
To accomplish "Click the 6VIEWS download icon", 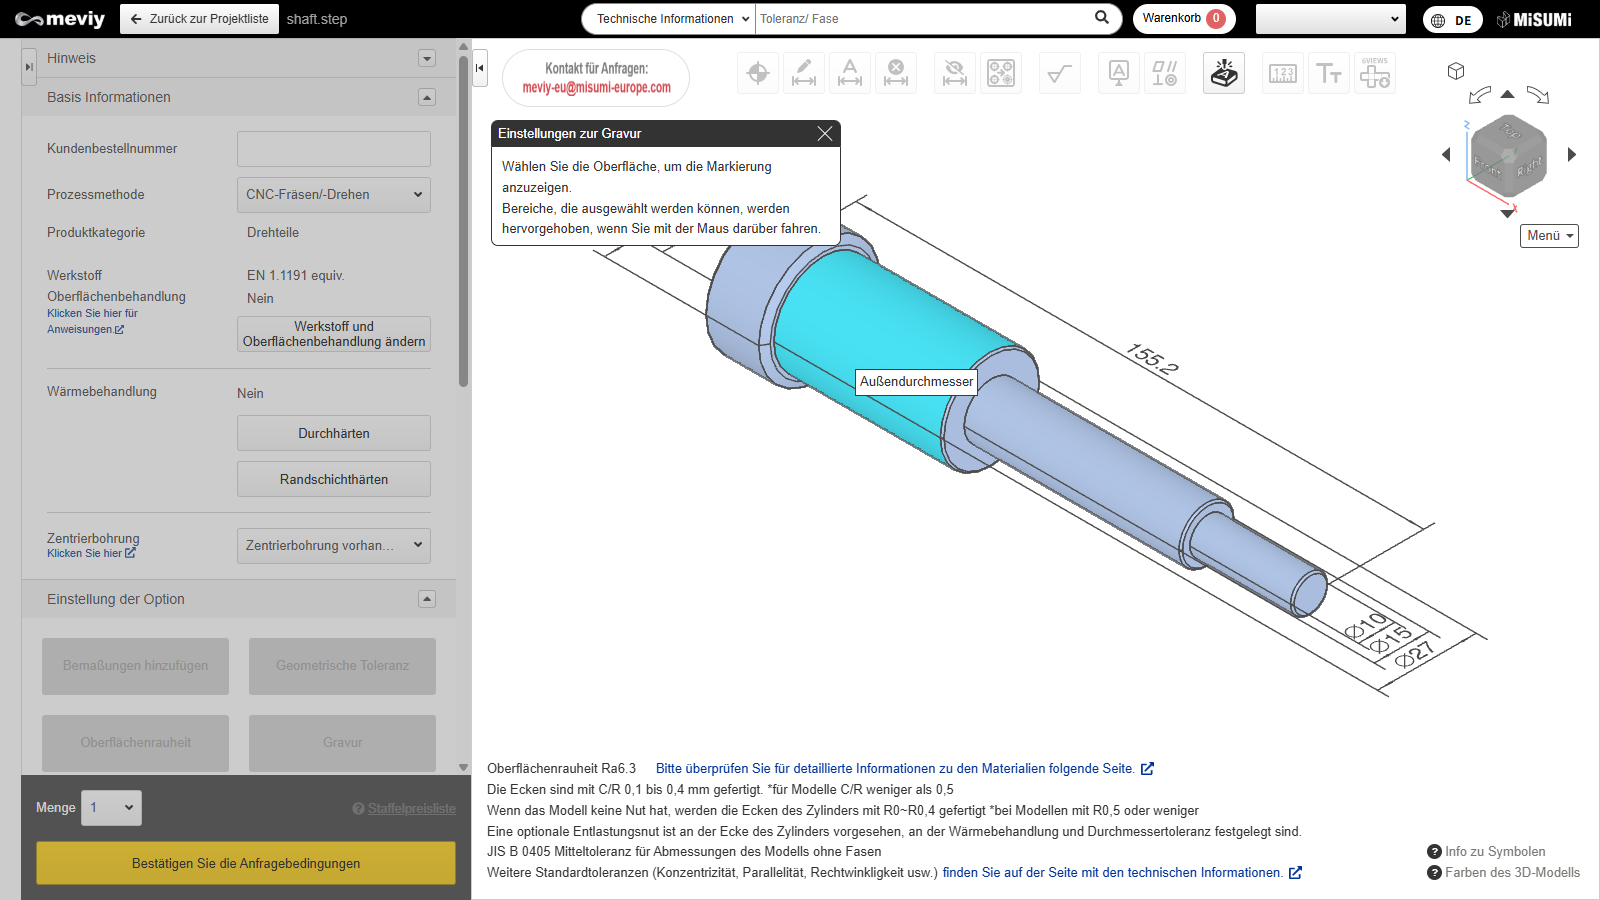I will coord(1375,73).
